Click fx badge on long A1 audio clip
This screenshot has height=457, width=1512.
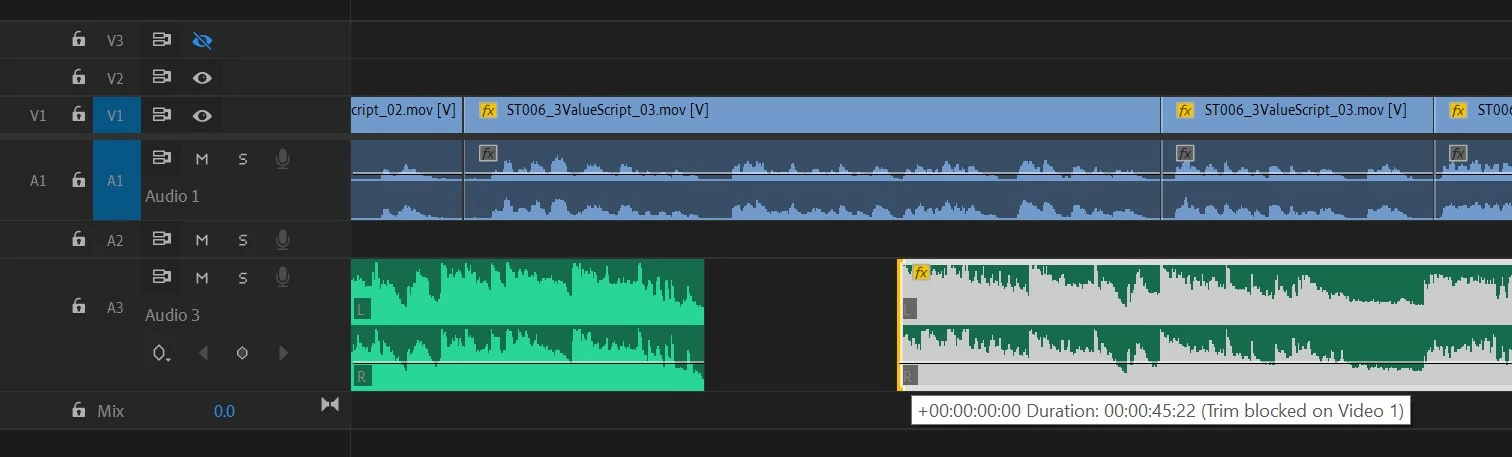(x=488, y=153)
